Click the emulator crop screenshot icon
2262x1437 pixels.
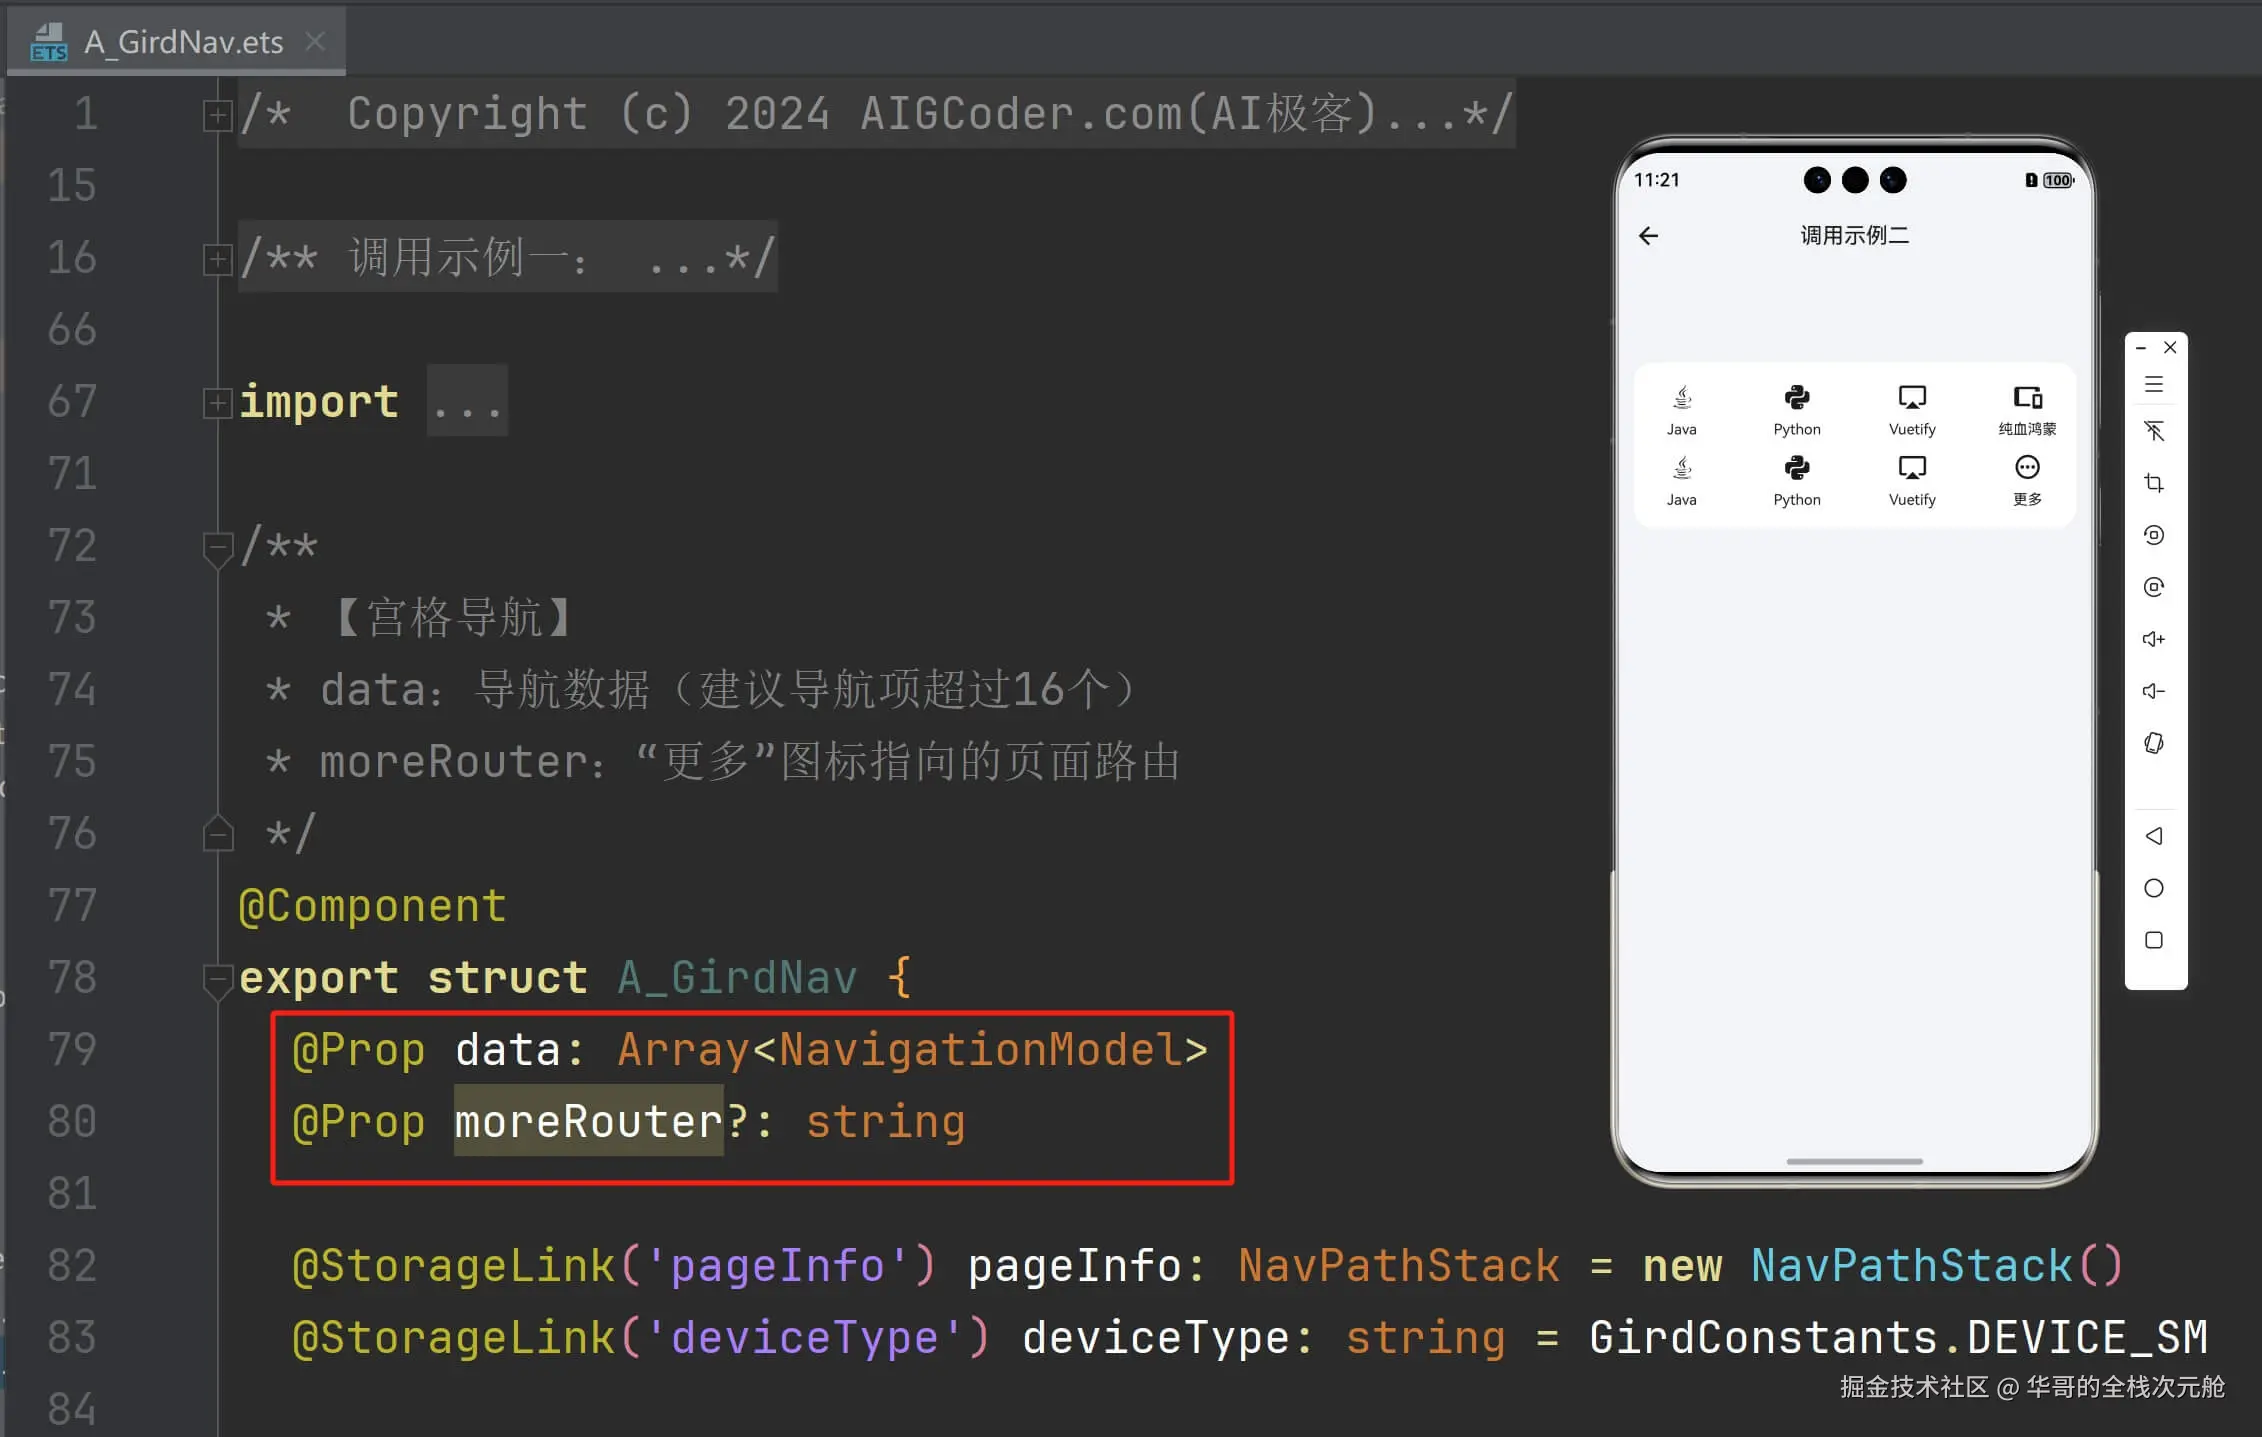[x=2154, y=483]
